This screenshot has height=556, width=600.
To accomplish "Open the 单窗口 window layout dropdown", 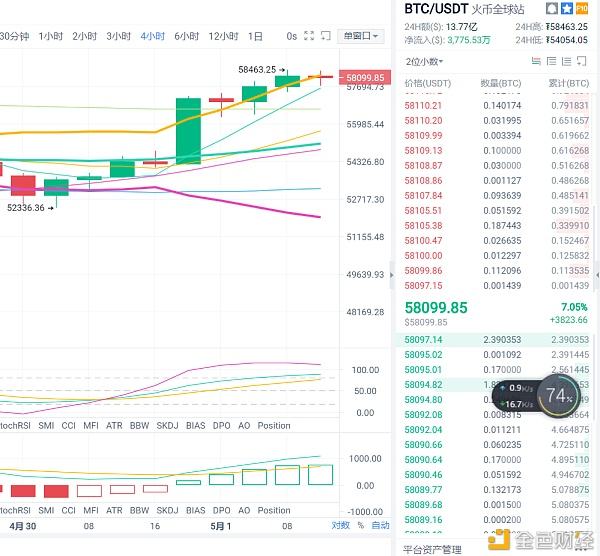I will (x=361, y=36).
